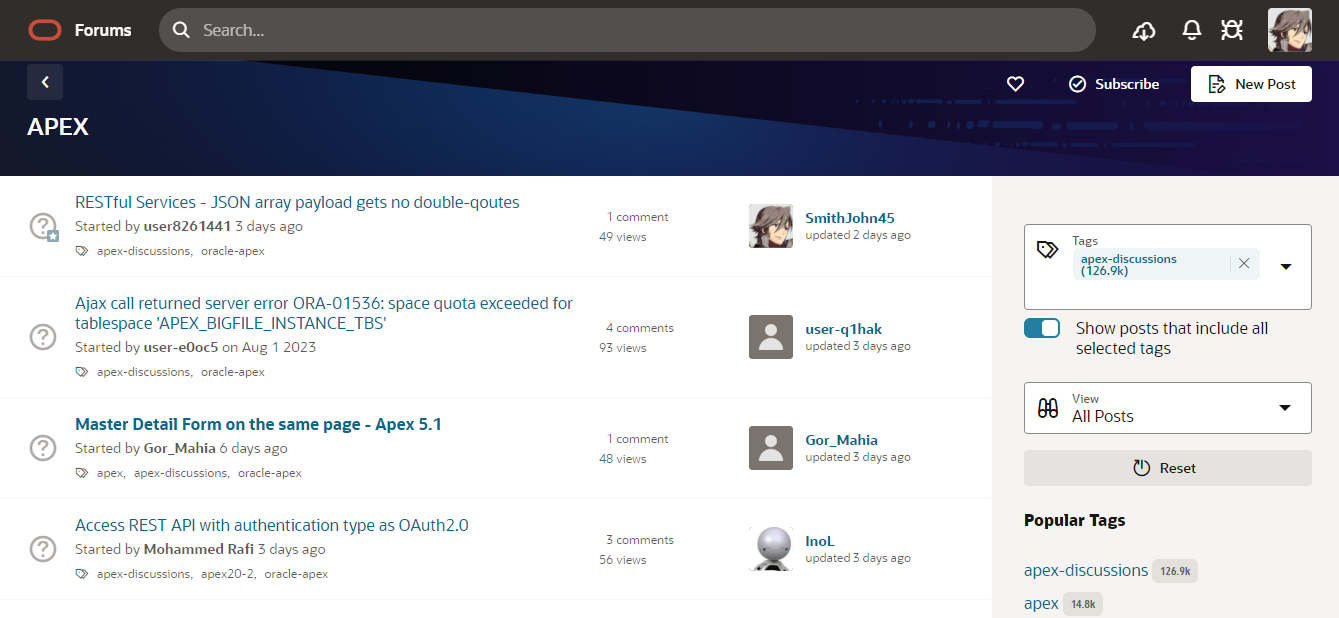Expand the Tags dropdown arrow

click(x=1286, y=266)
